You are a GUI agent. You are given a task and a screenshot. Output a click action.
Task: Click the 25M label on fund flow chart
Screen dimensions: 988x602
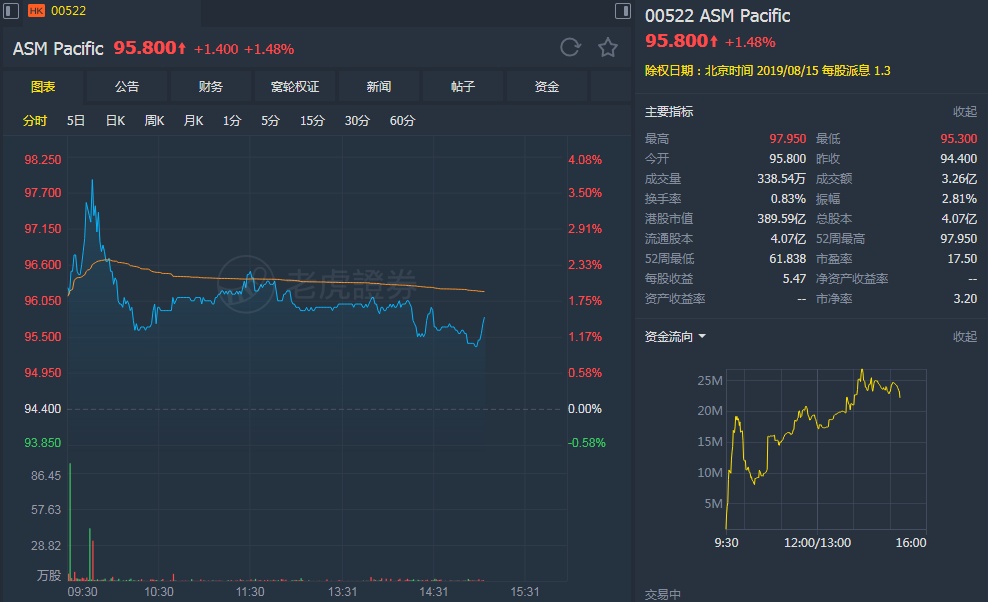coord(710,380)
